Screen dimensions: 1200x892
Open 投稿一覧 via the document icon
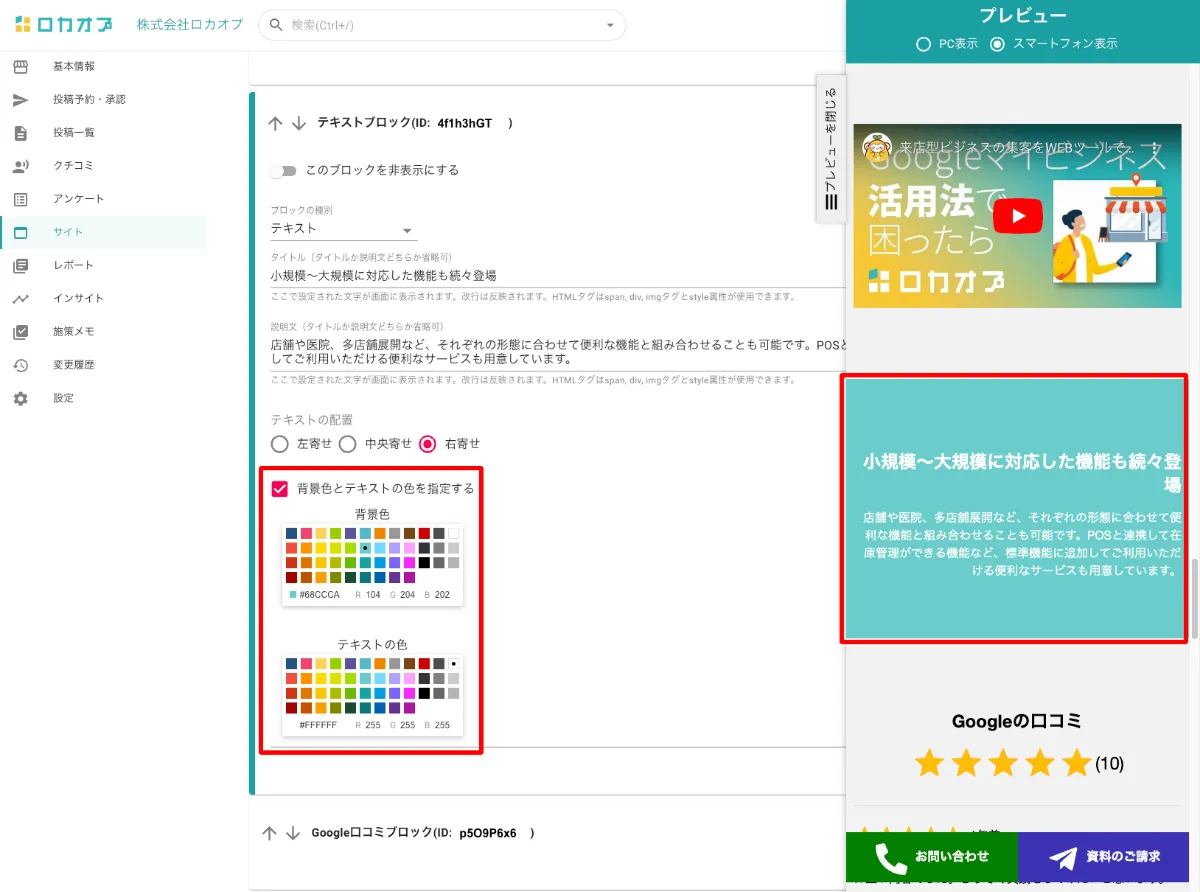coord(22,132)
